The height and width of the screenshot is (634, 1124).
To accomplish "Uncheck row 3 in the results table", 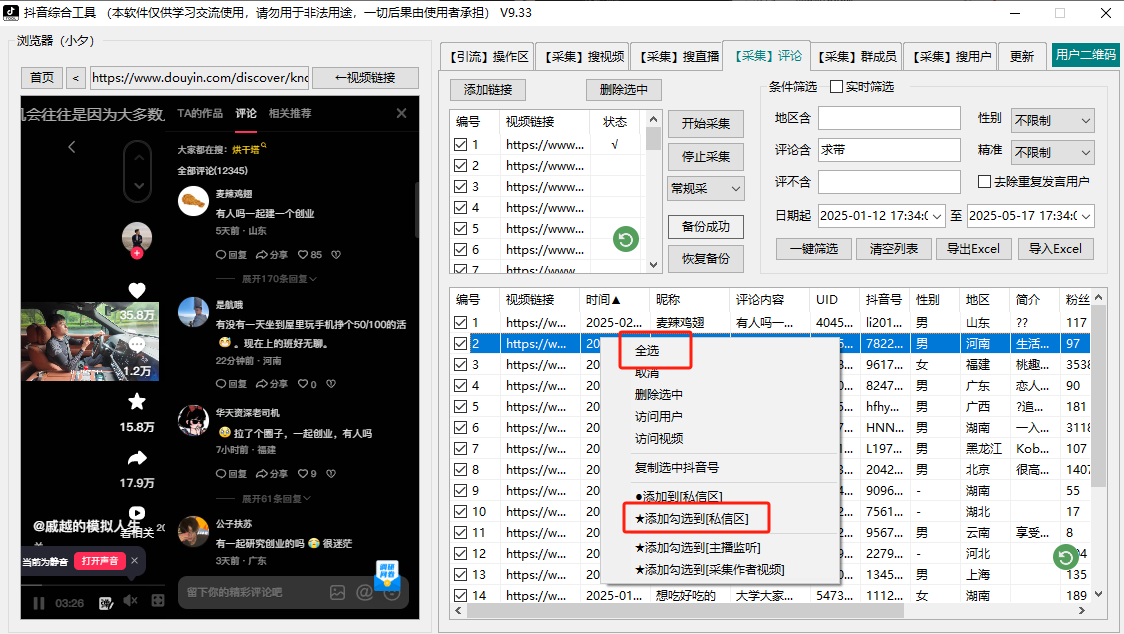I will pyautogui.click(x=460, y=365).
